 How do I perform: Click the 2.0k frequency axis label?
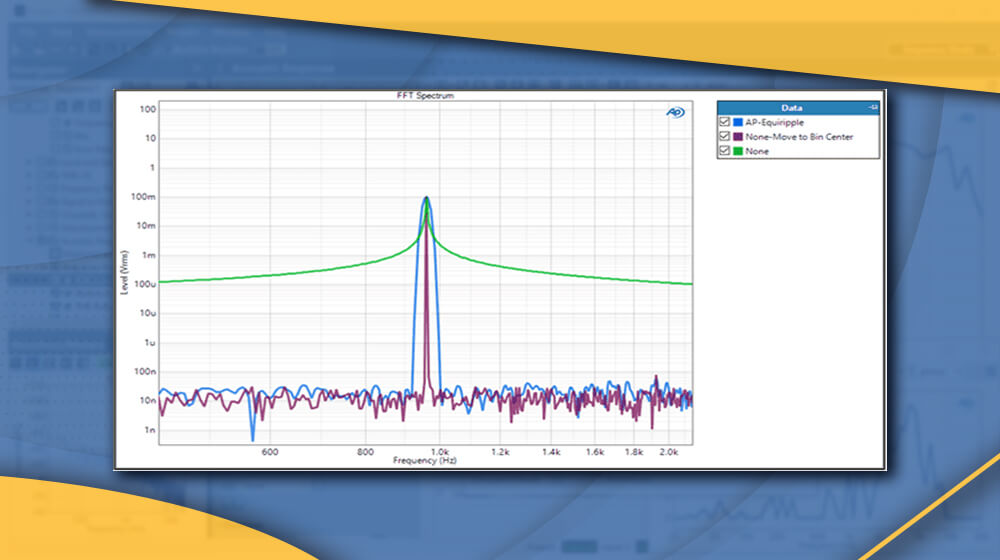(668, 452)
